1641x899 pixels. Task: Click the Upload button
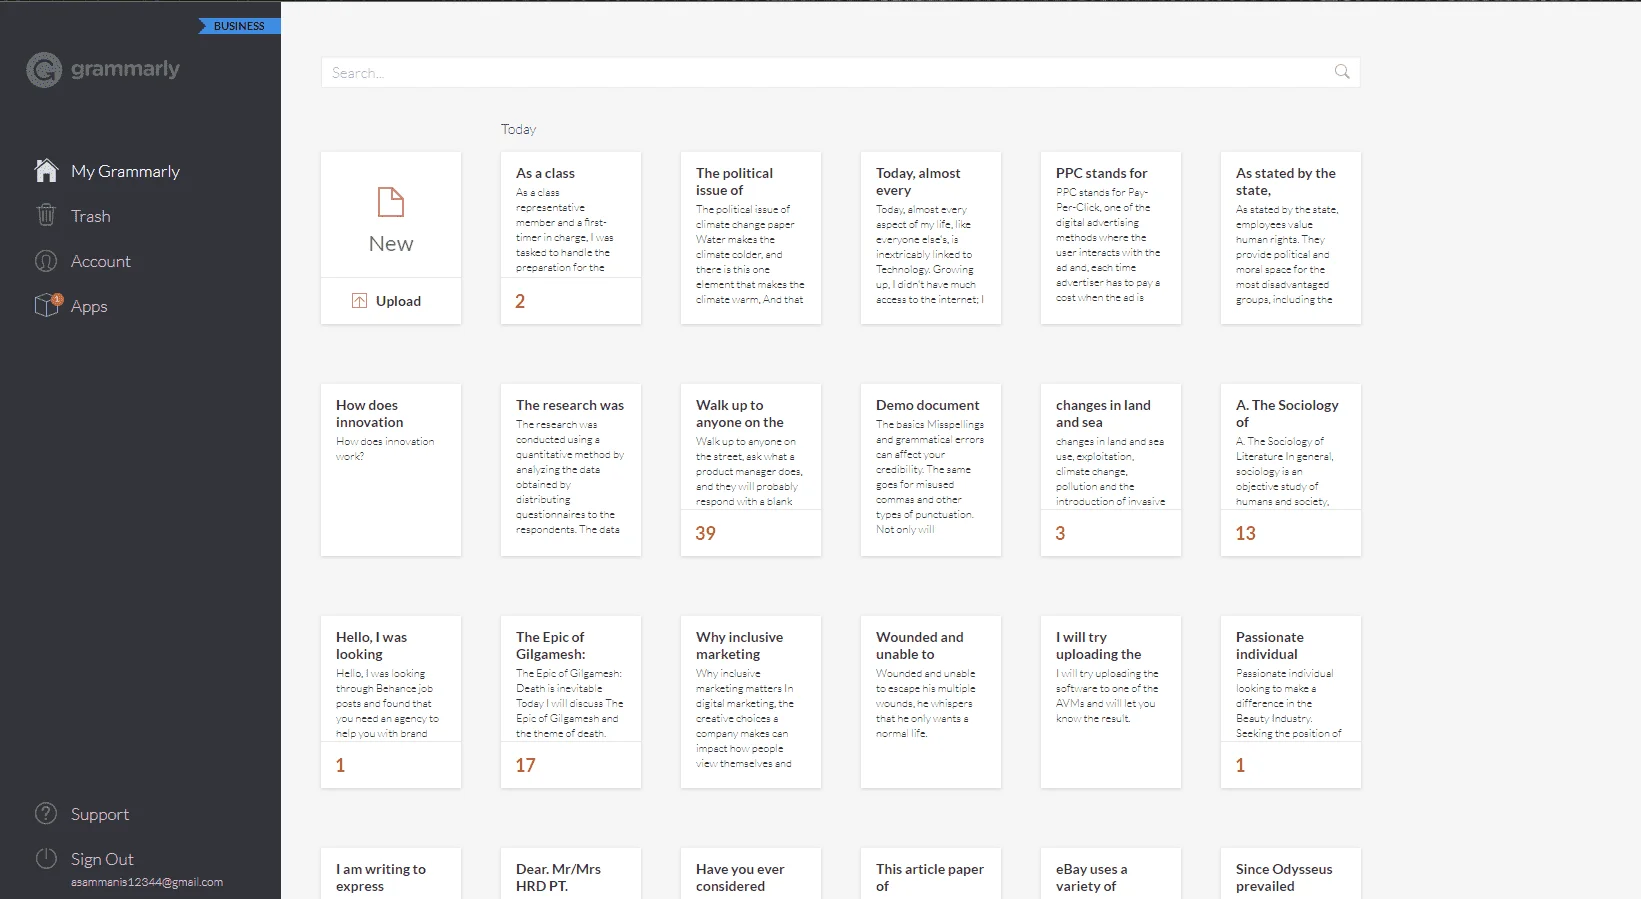click(x=390, y=301)
